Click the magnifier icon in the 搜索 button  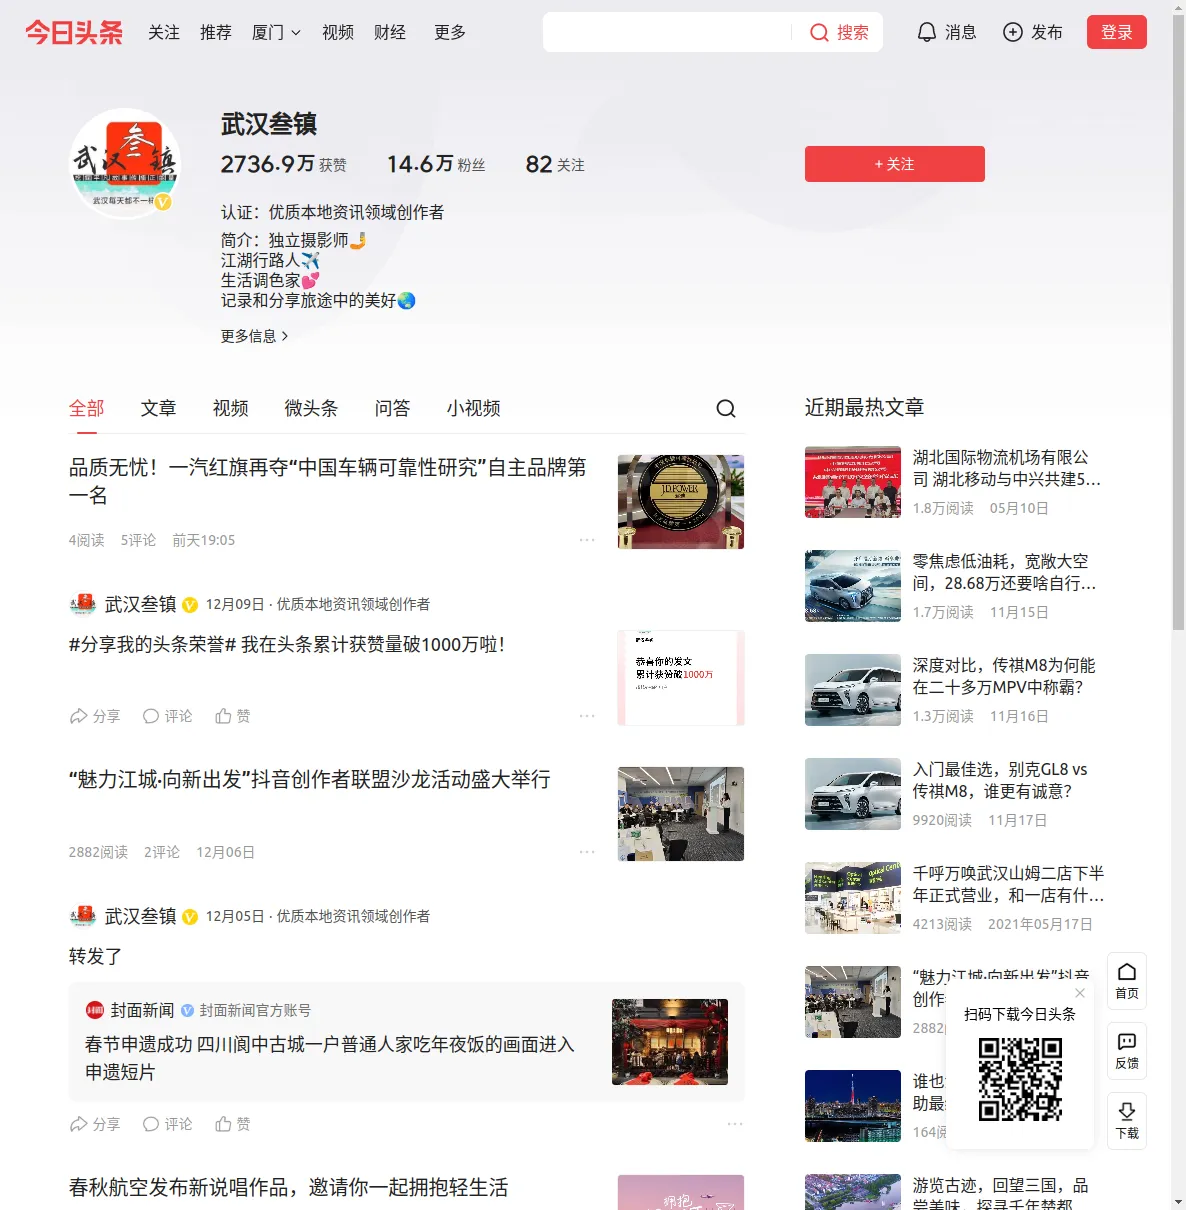click(819, 33)
